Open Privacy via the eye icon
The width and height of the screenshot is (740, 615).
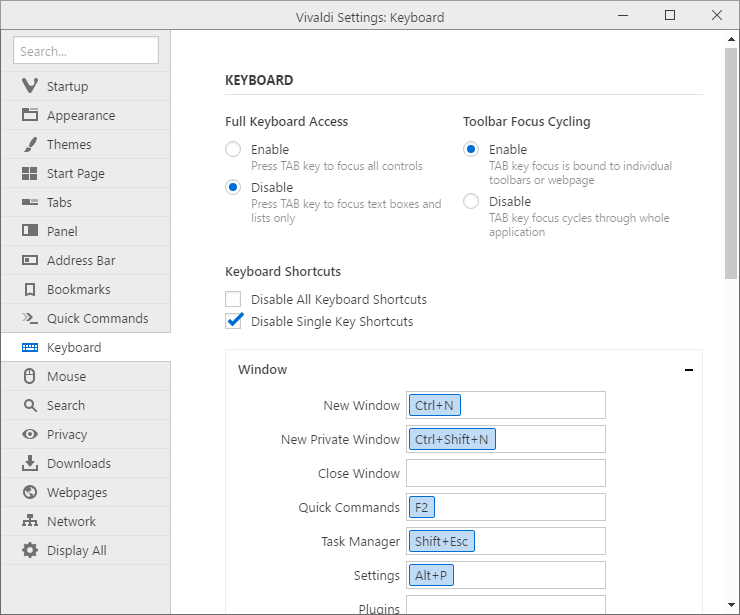click(x=29, y=434)
